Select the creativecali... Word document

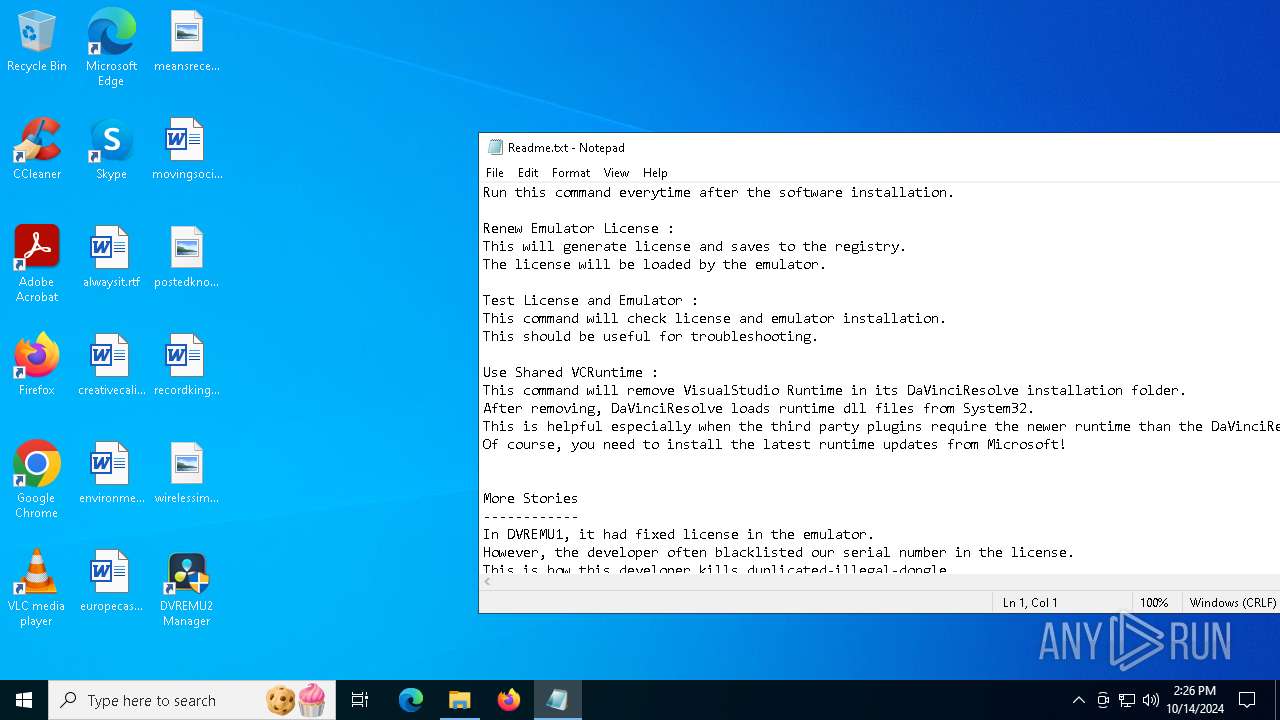pyautogui.click(x=111, y=366)
